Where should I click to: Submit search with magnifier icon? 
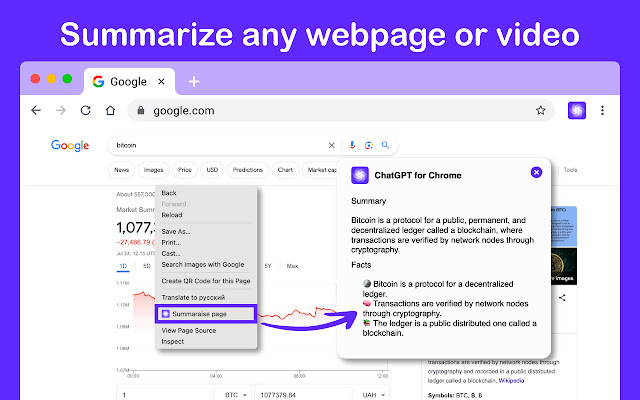click(385, 145)
